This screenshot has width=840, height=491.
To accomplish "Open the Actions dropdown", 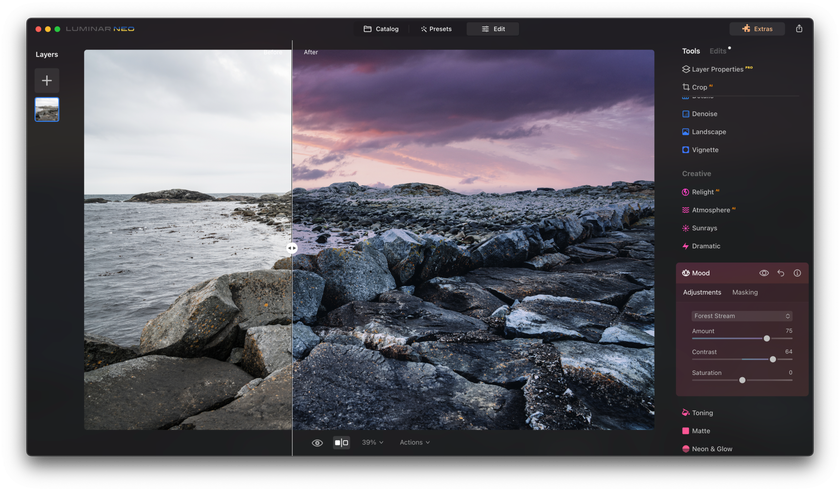I will (x=415, y=443).
